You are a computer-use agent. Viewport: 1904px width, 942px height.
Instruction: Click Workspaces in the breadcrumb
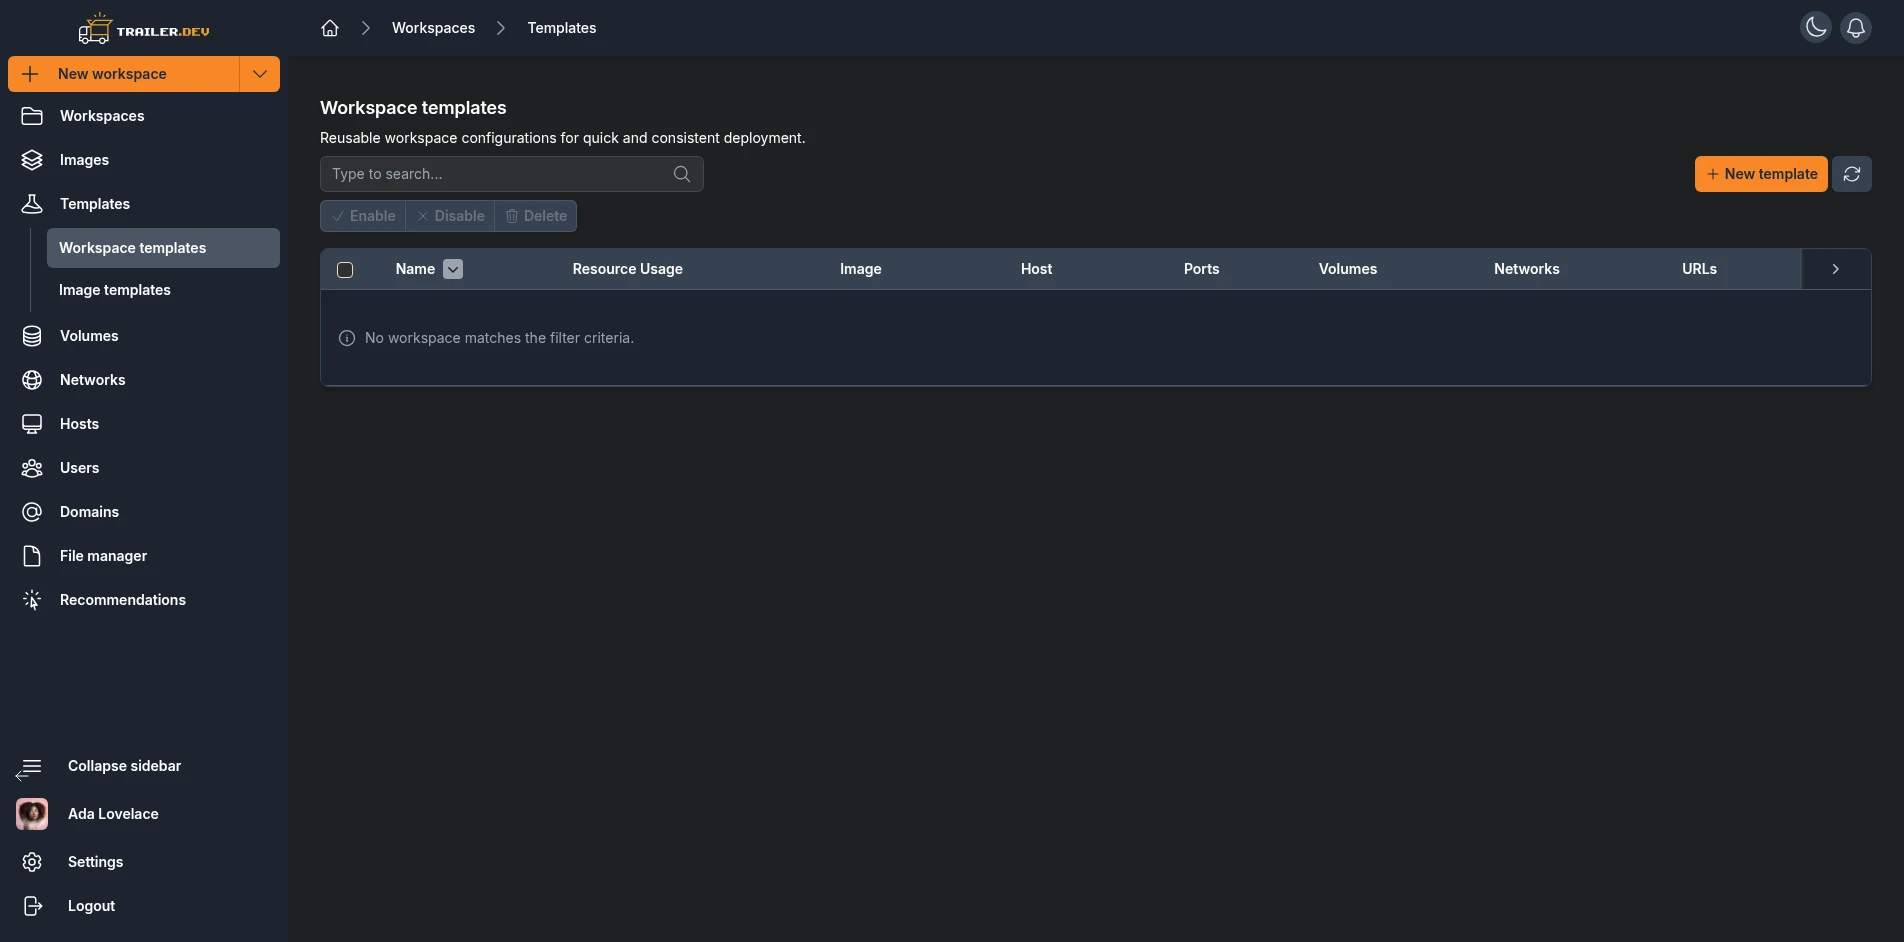tap(433, 28)
